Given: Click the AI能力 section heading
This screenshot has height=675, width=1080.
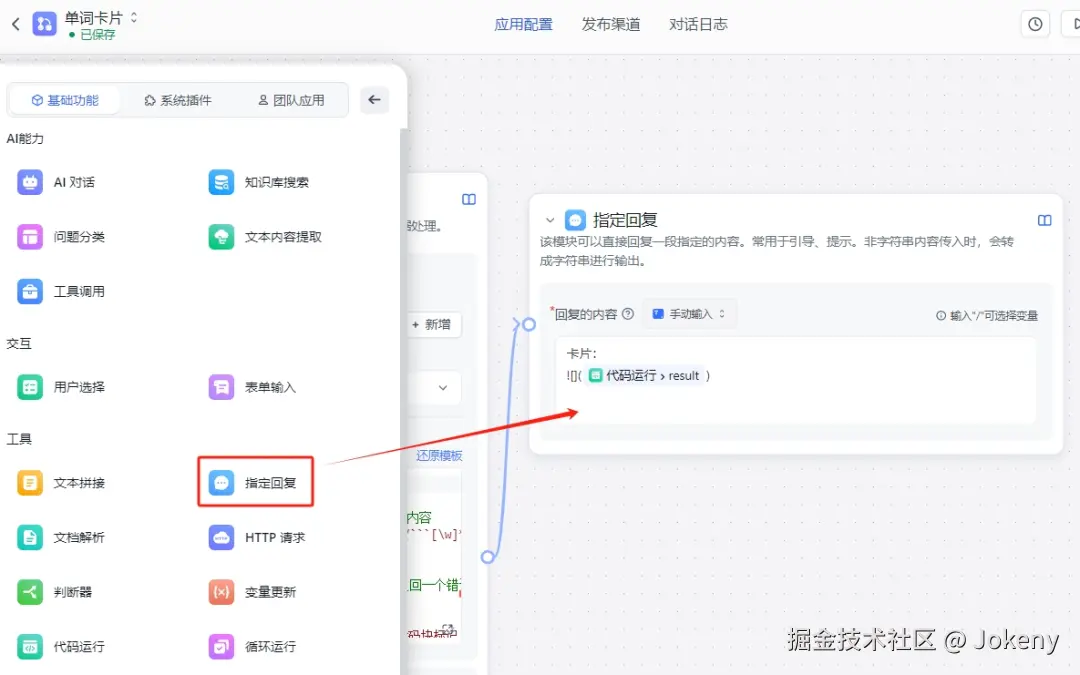Looking at the screenshot, I should (x=25, y=138).
